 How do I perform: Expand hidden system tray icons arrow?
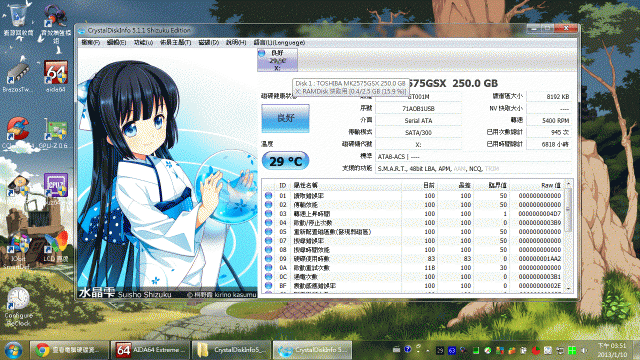point(427,351)
